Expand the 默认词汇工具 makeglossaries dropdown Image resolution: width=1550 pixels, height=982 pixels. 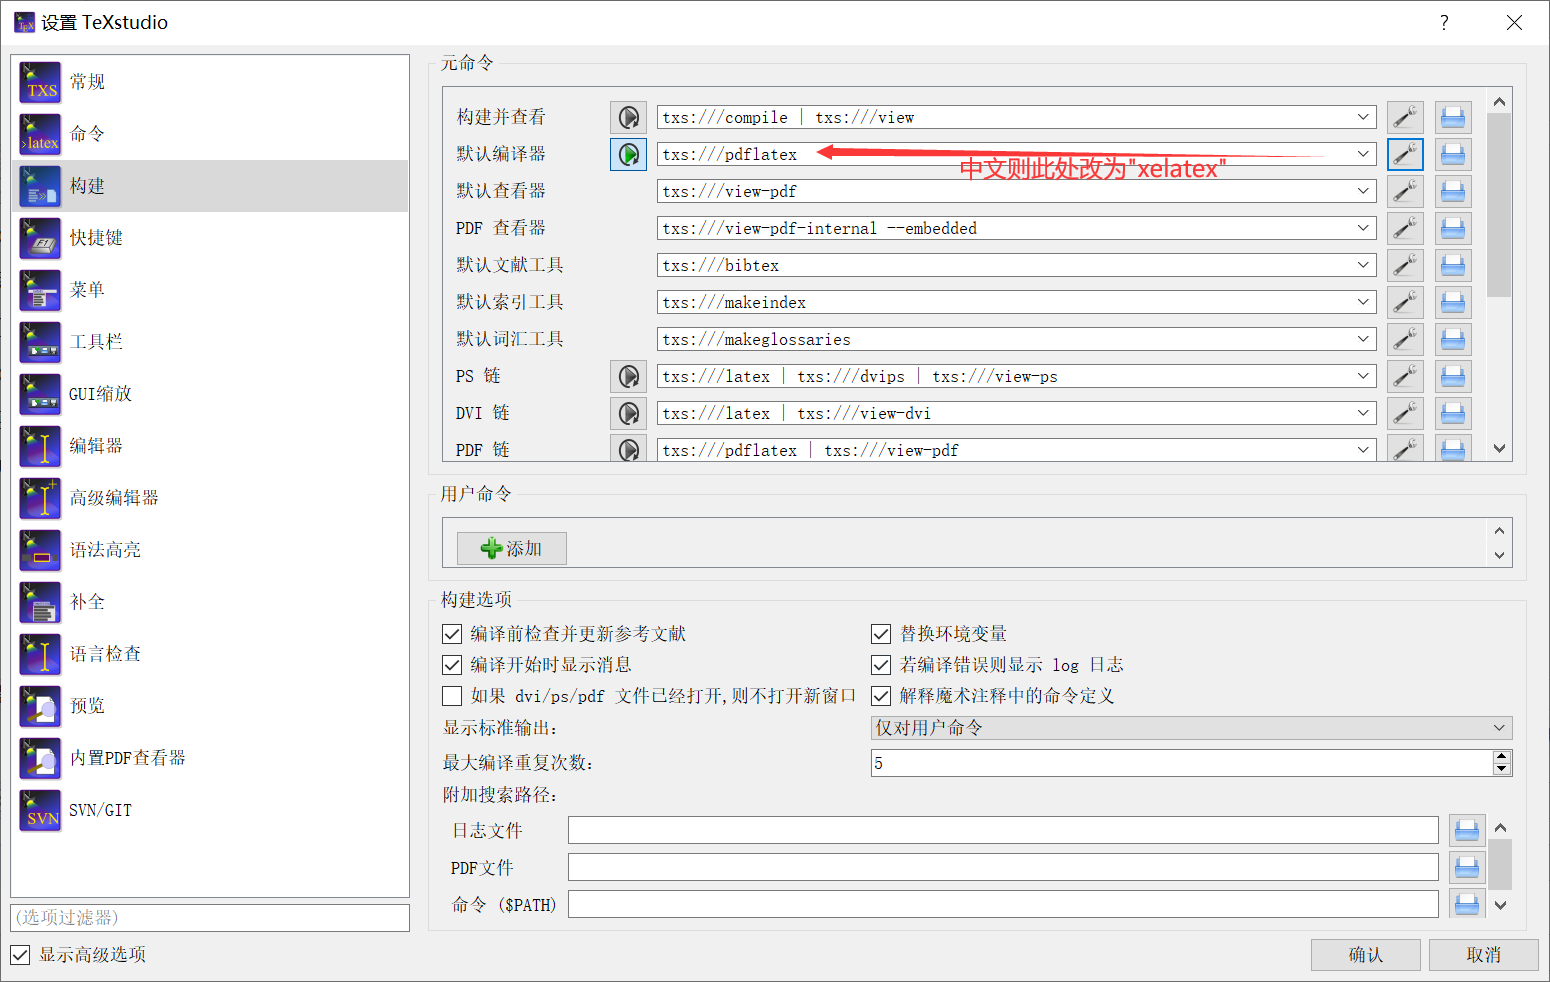(x=1363, y=339)
